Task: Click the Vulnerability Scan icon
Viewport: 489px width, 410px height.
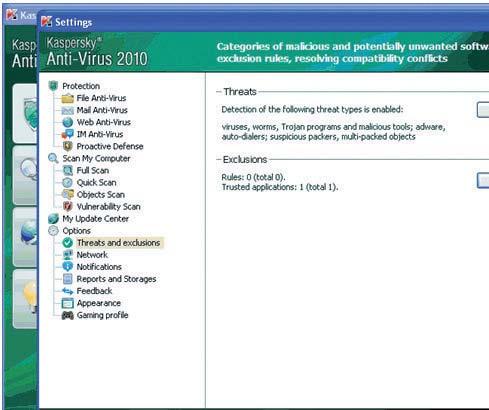Action: click(67, 206)
